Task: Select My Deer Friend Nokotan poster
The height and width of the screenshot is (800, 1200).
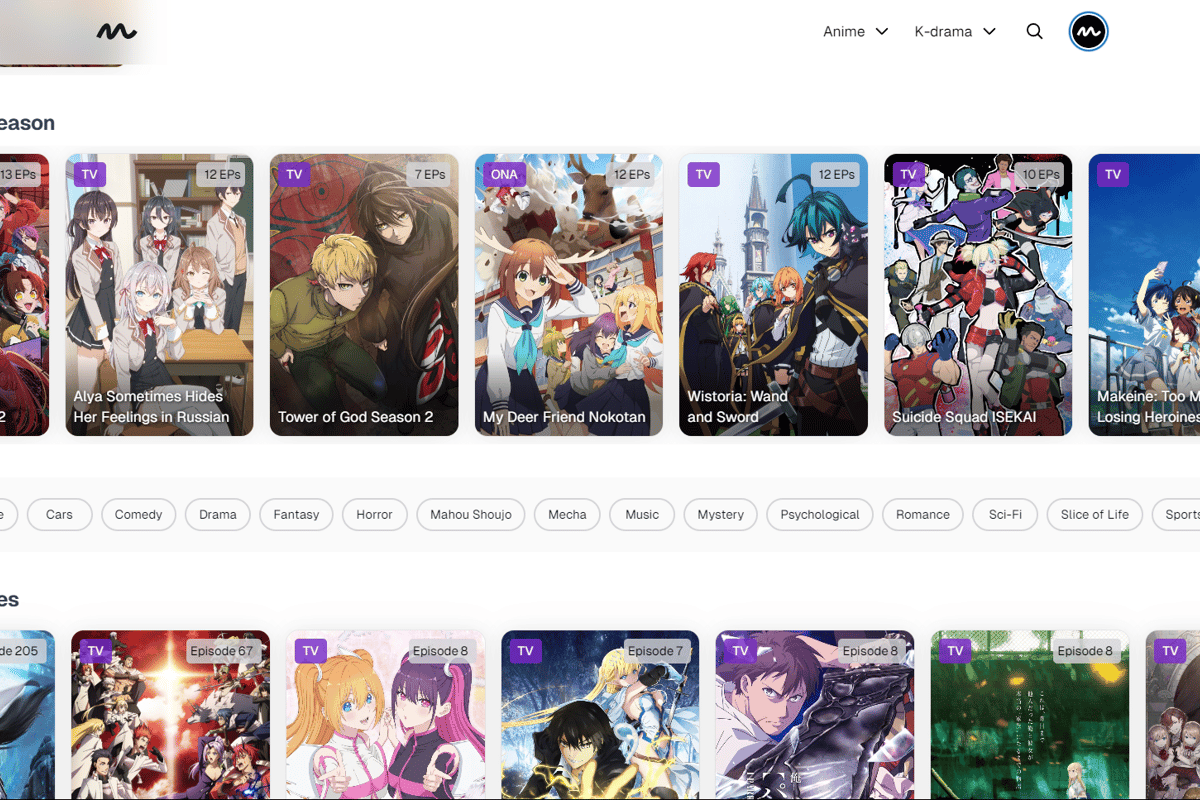Action: coord(568,295)
